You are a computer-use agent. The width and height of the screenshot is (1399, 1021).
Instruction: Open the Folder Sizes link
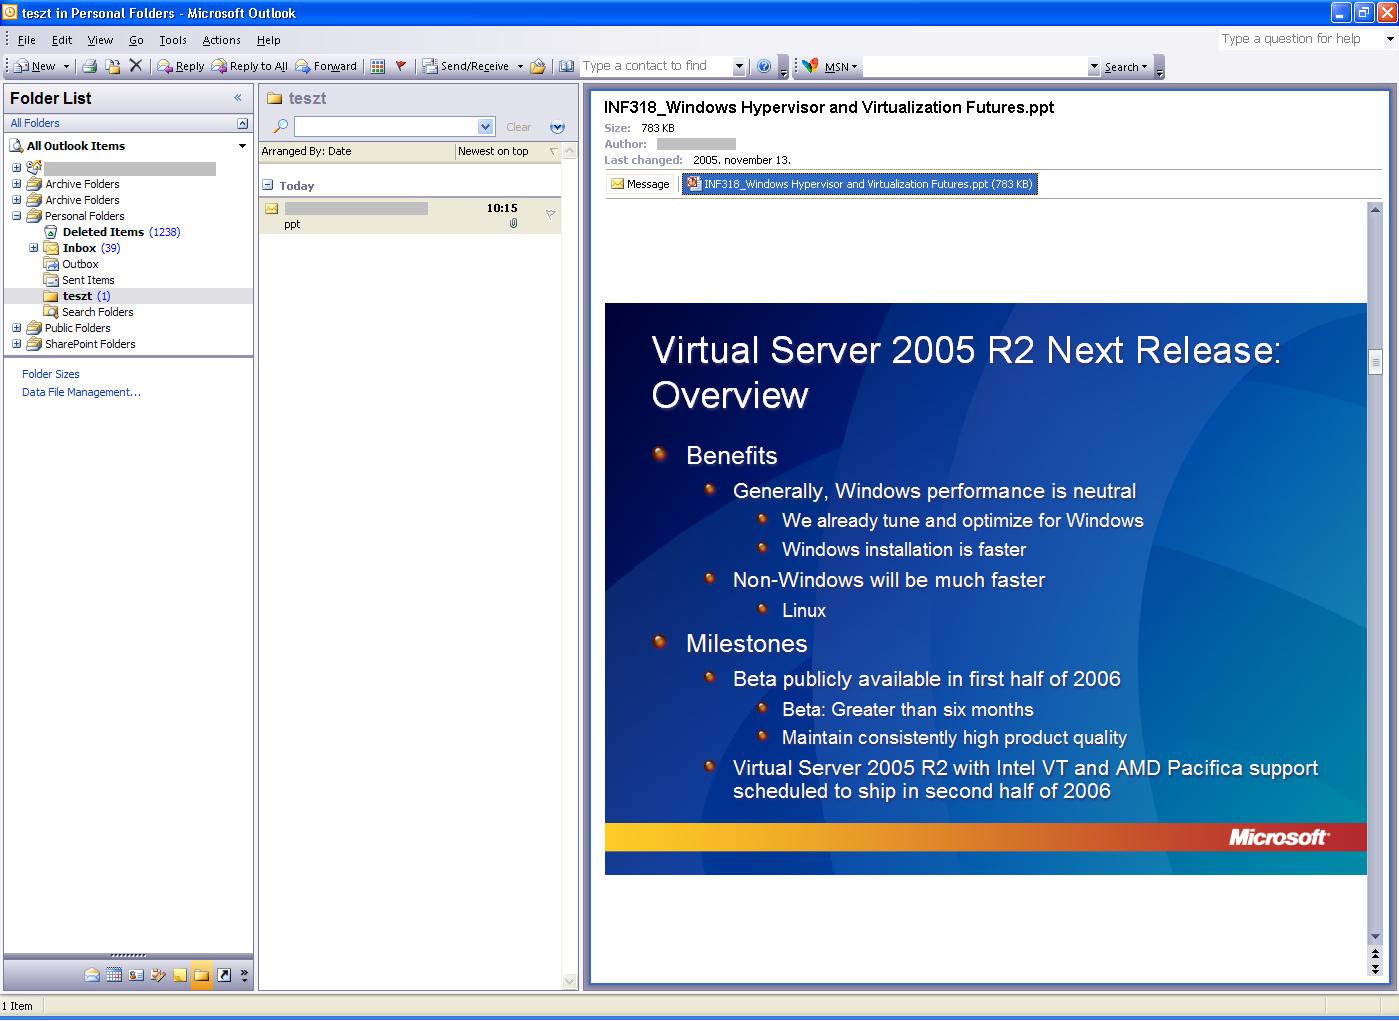[x=51, y=374]
